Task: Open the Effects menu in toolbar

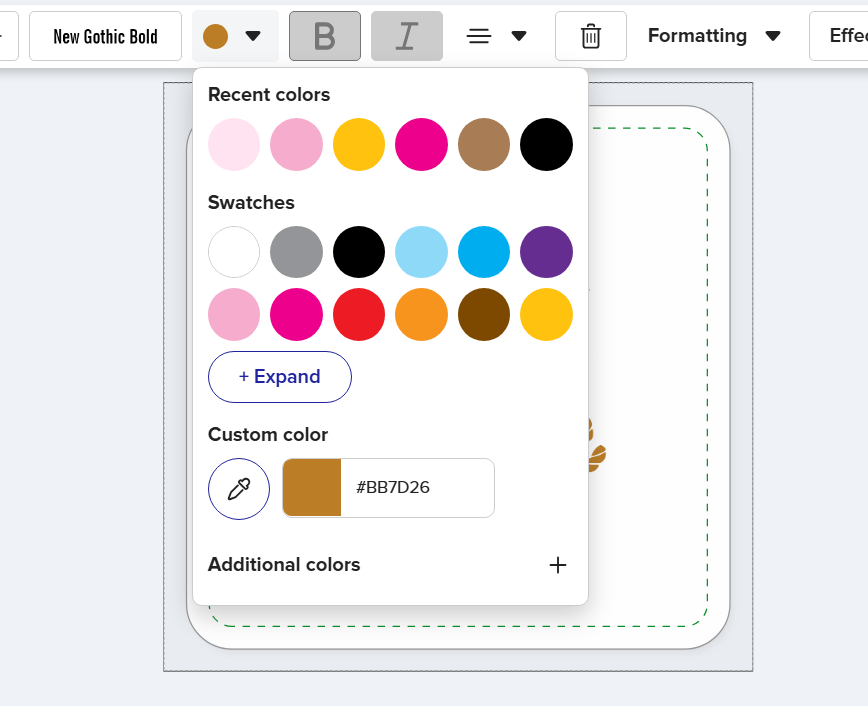Action: click(839, 36)
